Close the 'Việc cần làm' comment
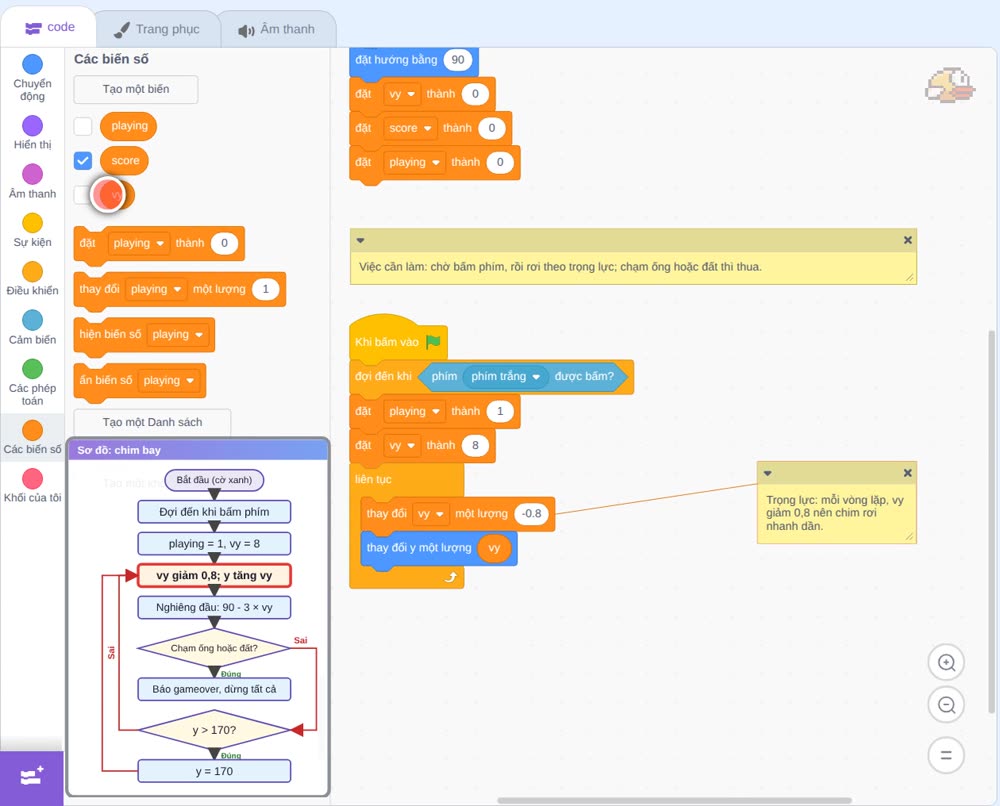1000x806 pixels. (908, 240)
